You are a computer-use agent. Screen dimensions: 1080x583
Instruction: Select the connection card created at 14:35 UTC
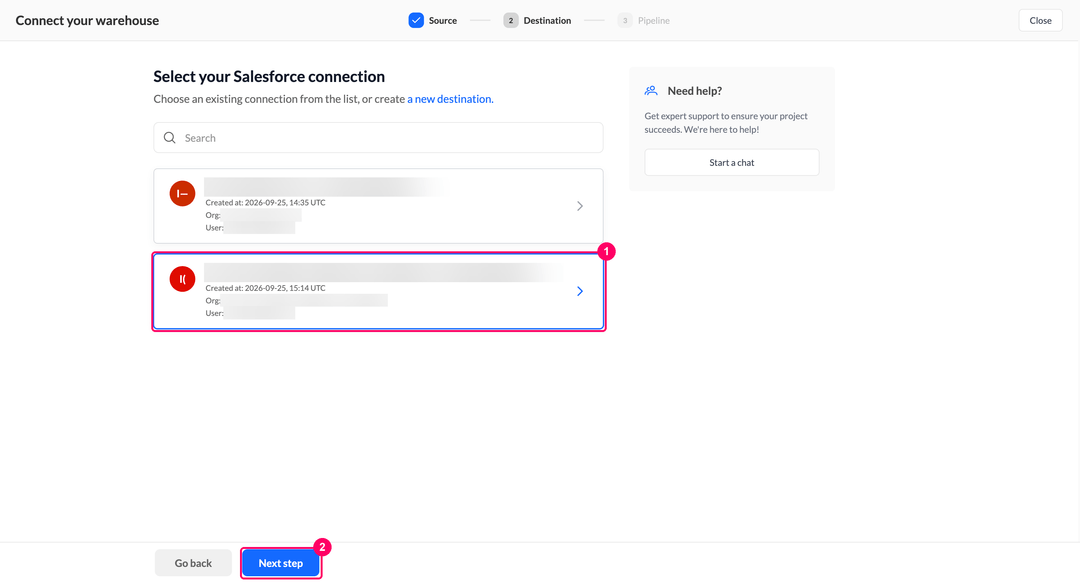pyautogui.click(x=378, y=206)
